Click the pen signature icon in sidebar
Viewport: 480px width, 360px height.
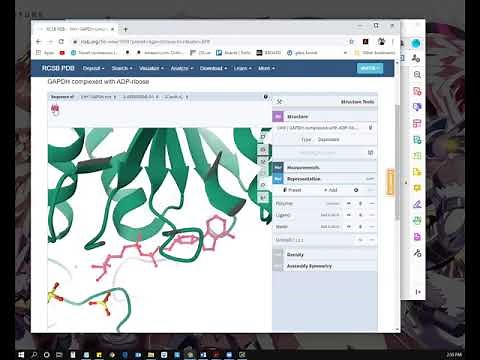click(x=417, y=204)
